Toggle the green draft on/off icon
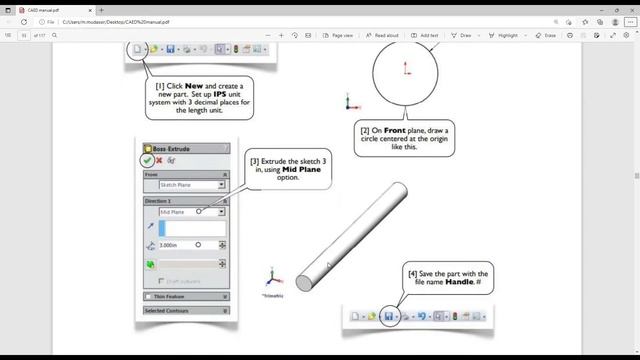Screen dimensions: 640x360 coord(151,264)
